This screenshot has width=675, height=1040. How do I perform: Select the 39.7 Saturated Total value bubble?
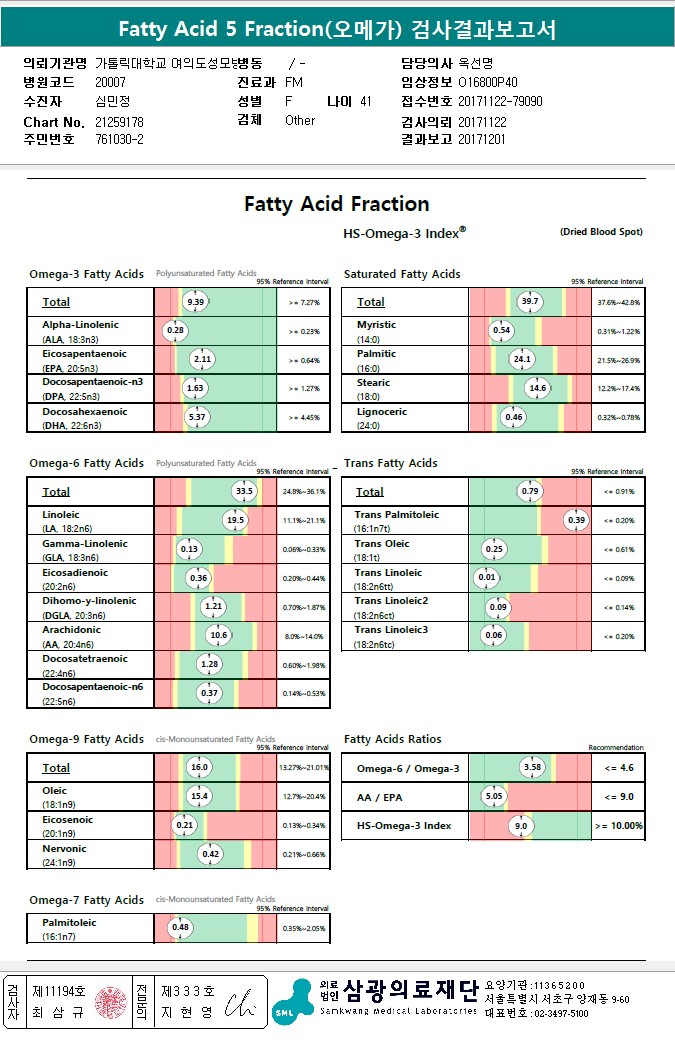click(529, 302)
